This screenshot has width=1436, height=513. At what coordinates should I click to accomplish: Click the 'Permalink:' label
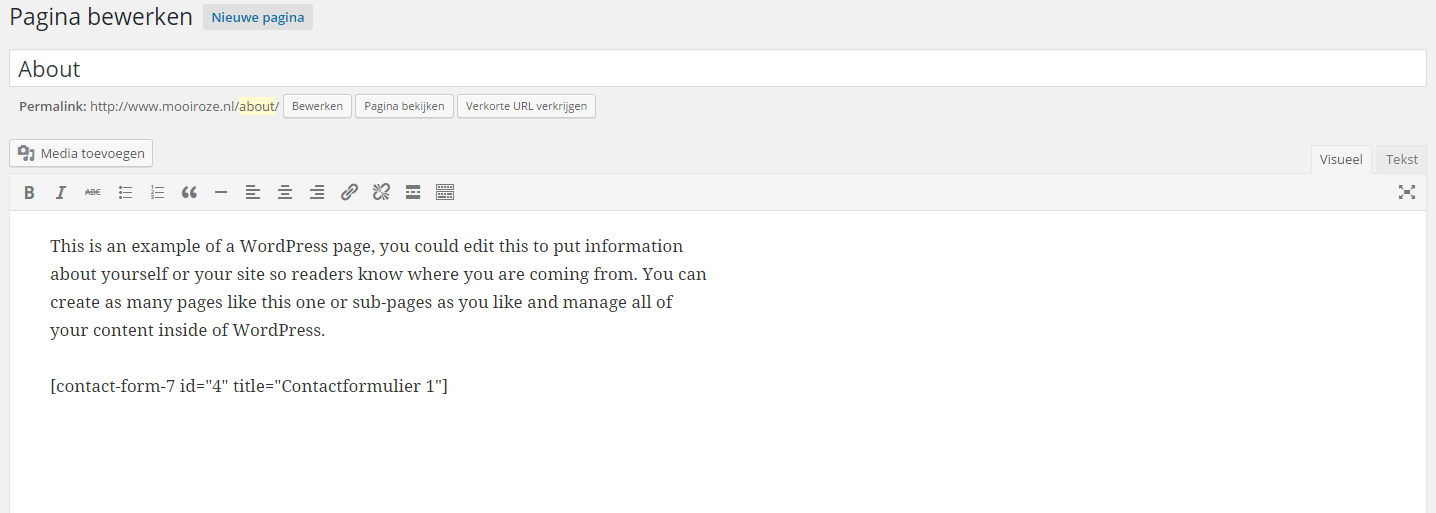(x=53, y=106)
